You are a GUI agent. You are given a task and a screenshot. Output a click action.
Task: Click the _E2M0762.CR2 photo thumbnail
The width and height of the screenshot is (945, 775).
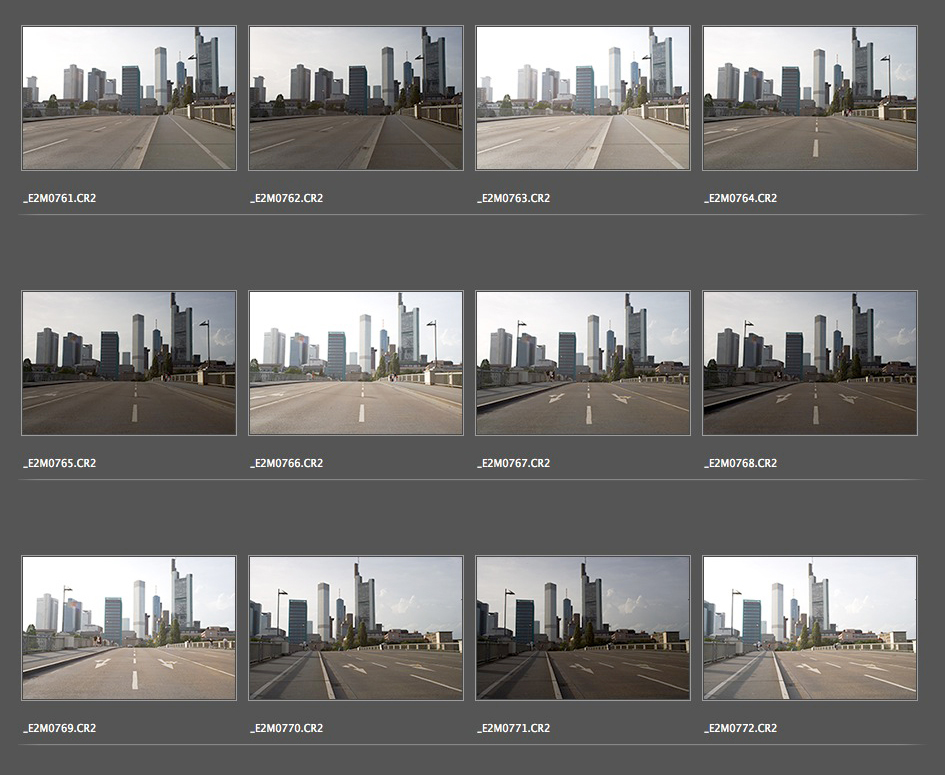356,98
